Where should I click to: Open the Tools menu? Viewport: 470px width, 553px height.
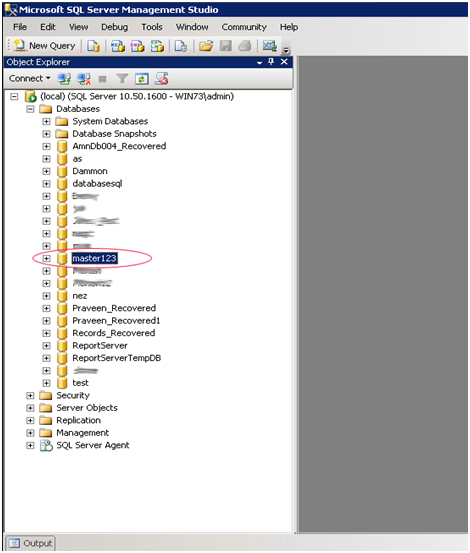[x=152, y=27]
